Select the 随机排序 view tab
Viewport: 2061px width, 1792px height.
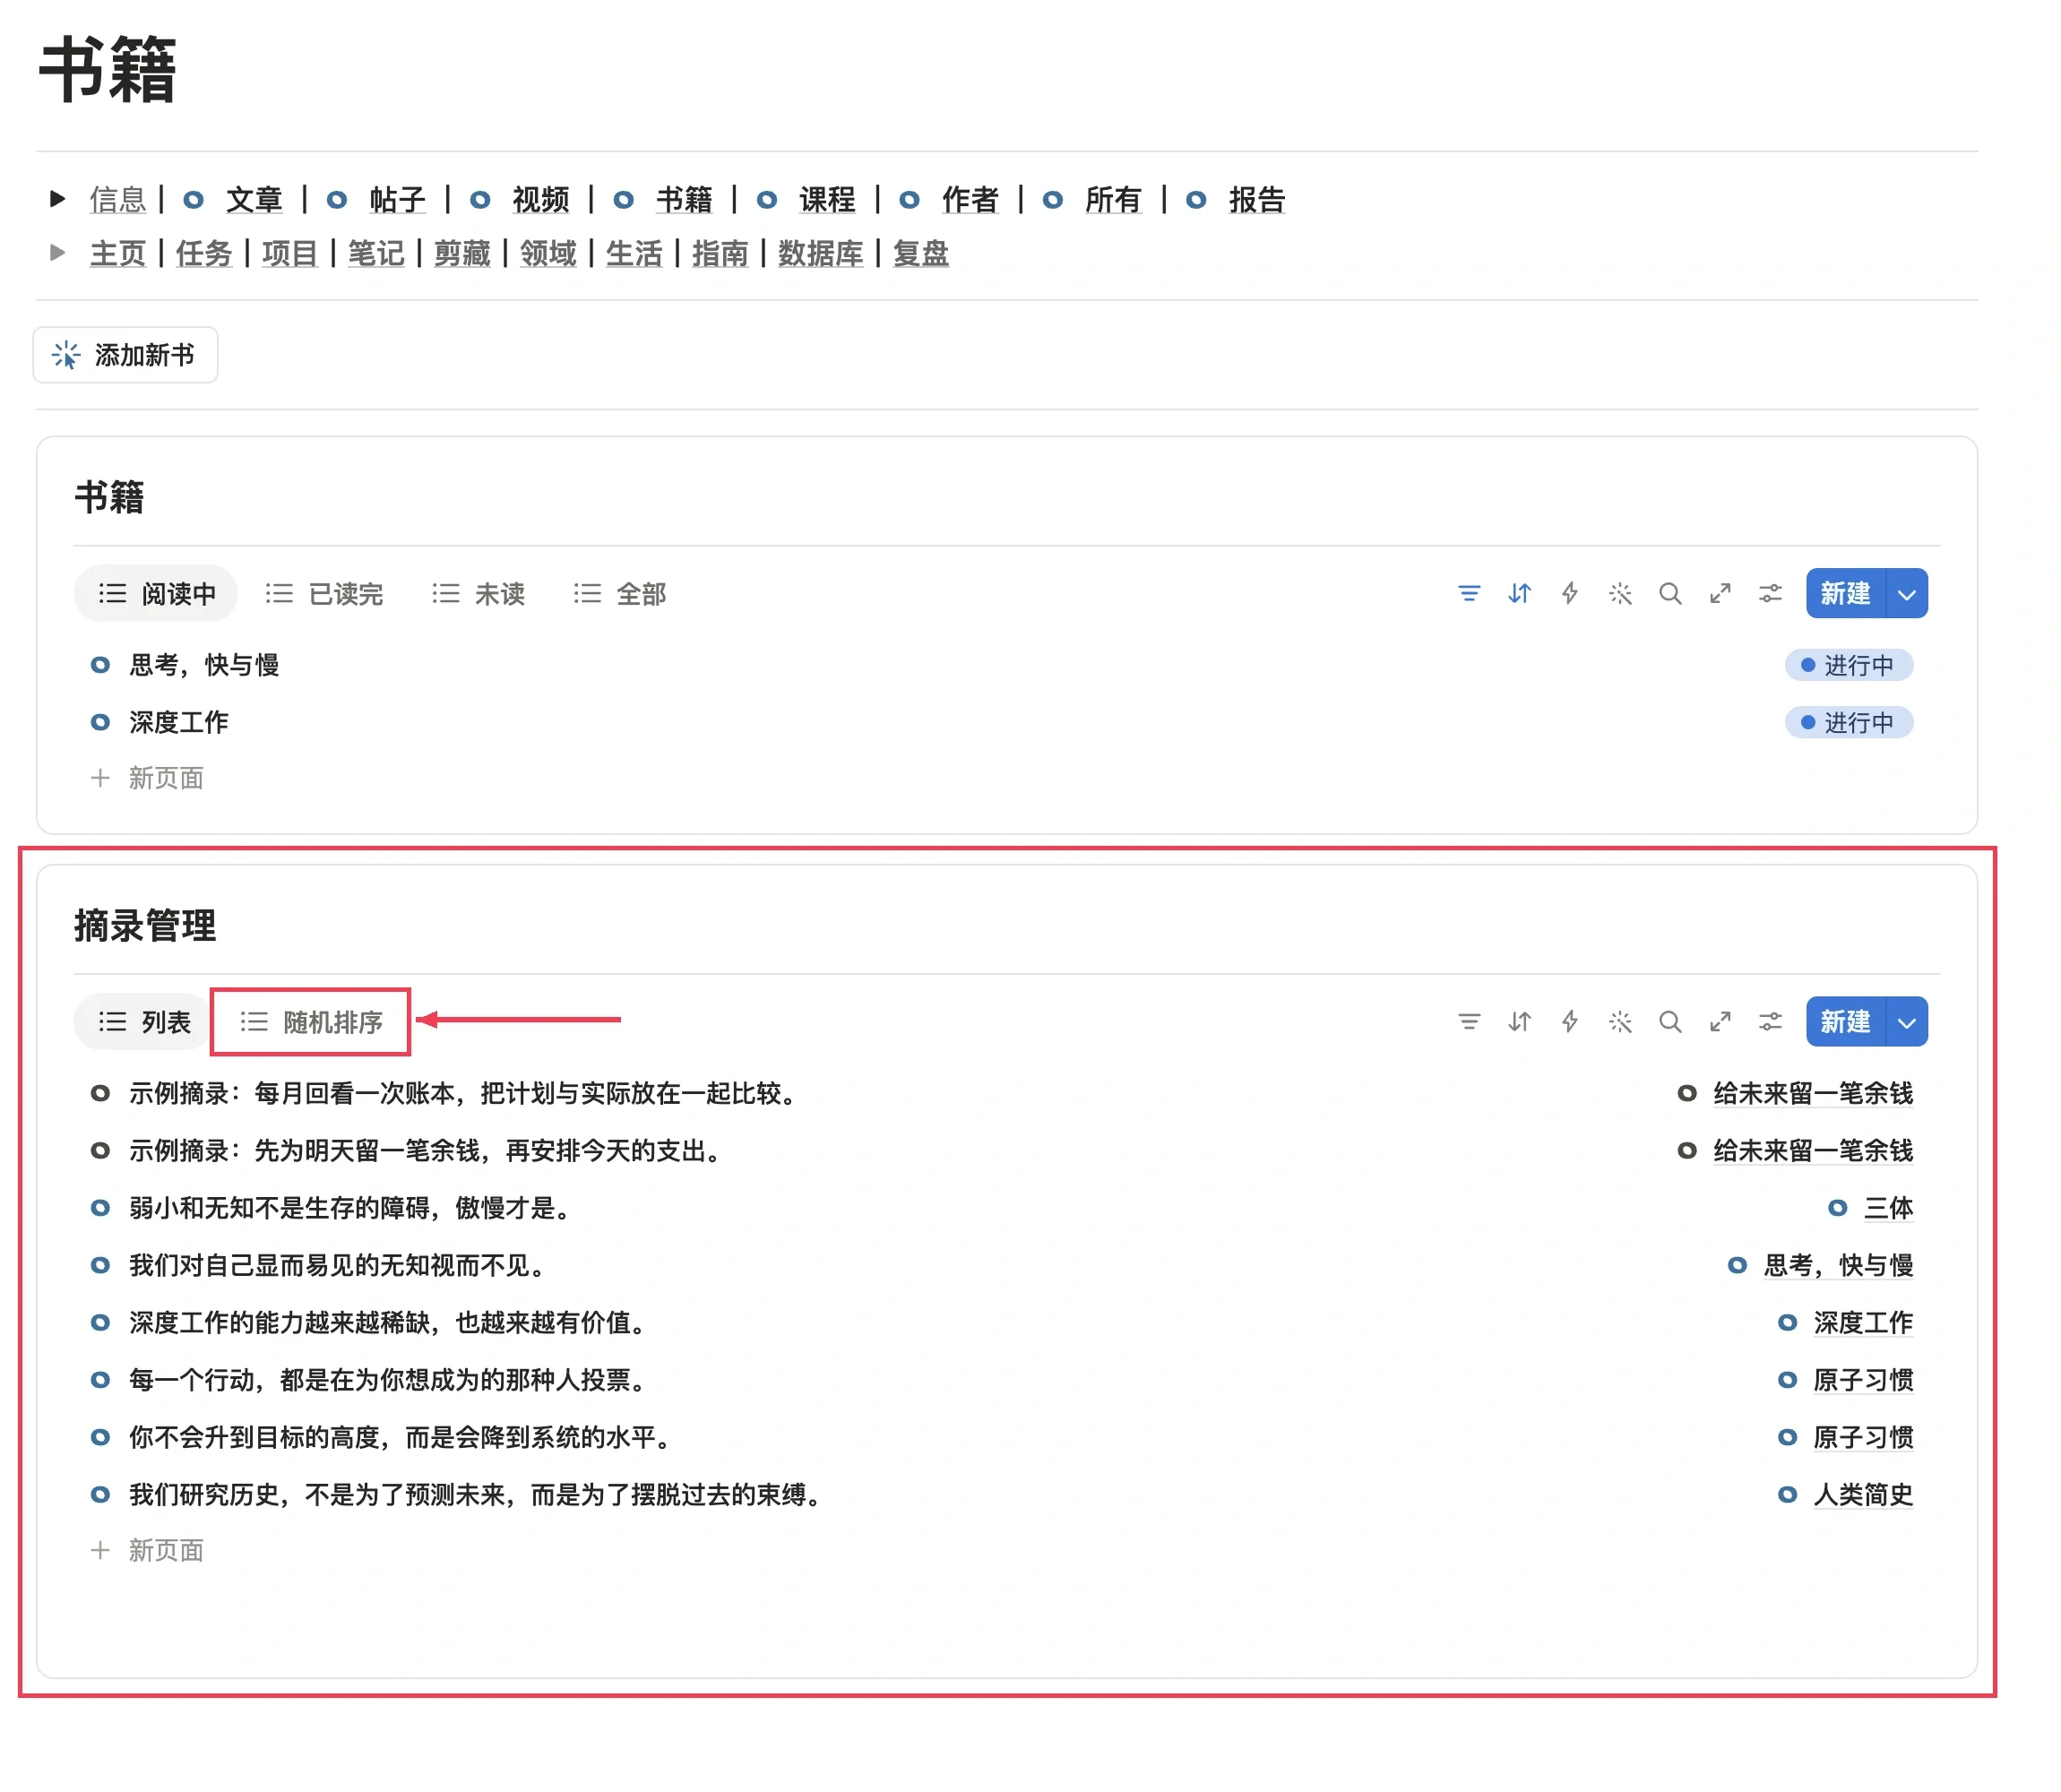click(311, 1022)
